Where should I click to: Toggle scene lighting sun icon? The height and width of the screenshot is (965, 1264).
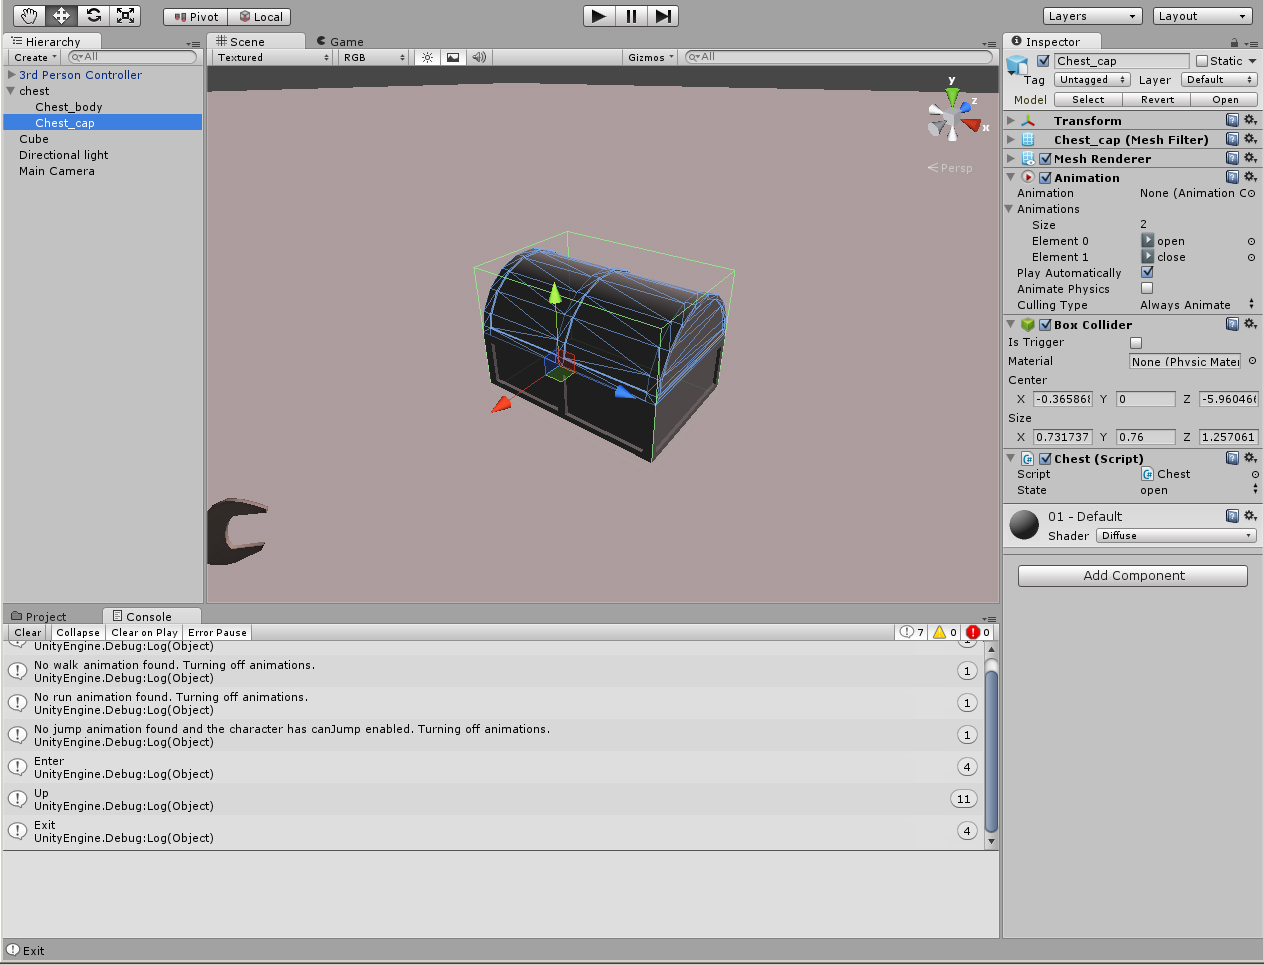[x=427, y=57]
